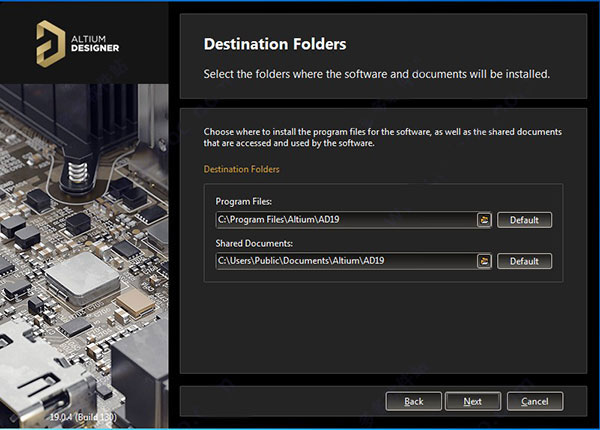Click the 'Destination Folders' page heading
This screenshot has width=600, height=430.
pyautogui.click(x=275, y=44)
